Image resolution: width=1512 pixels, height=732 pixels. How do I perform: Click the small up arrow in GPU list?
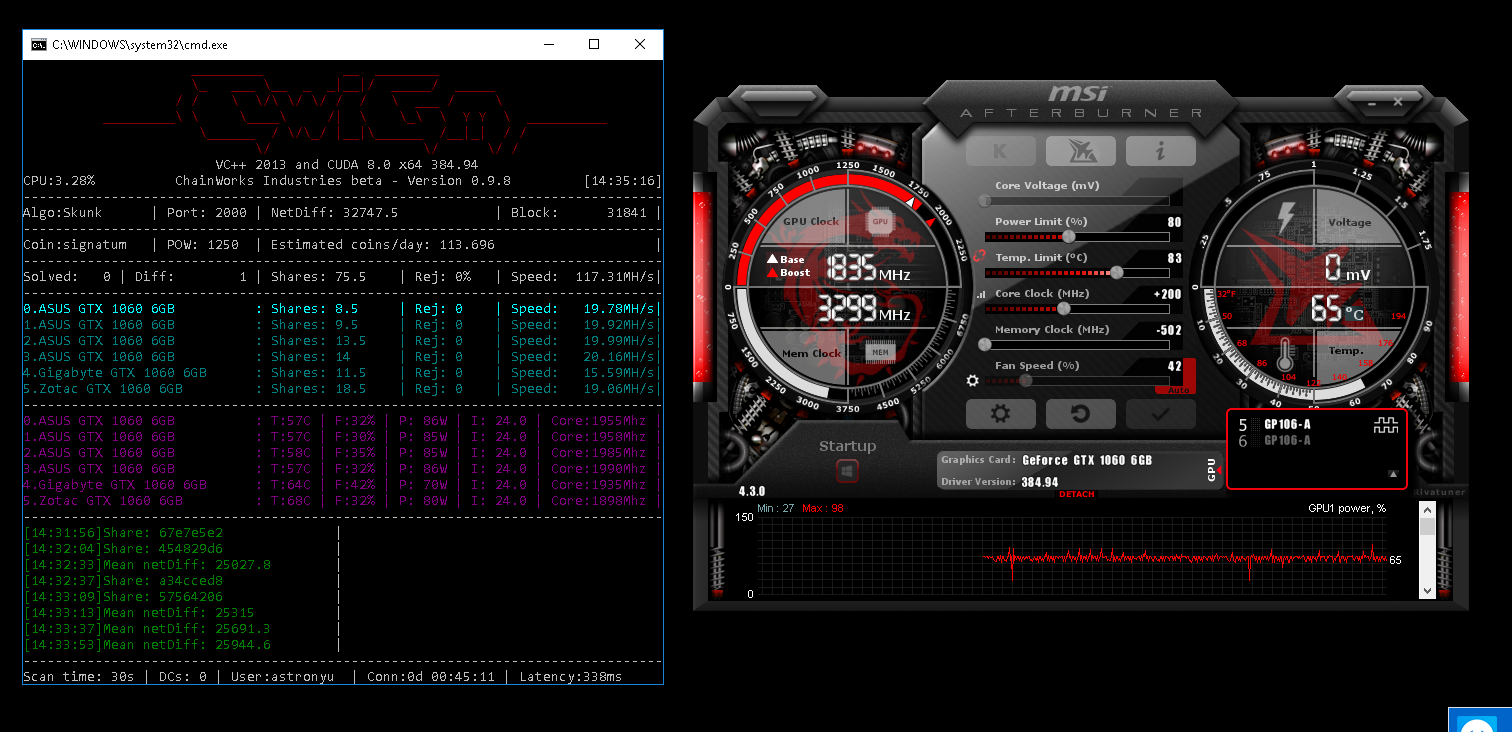point(1392,474)
